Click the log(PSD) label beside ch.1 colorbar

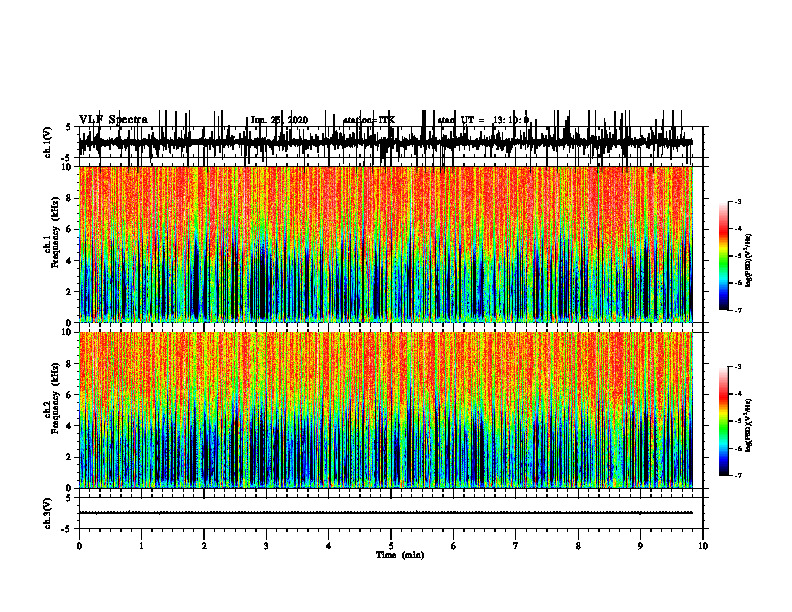point(748,260)
